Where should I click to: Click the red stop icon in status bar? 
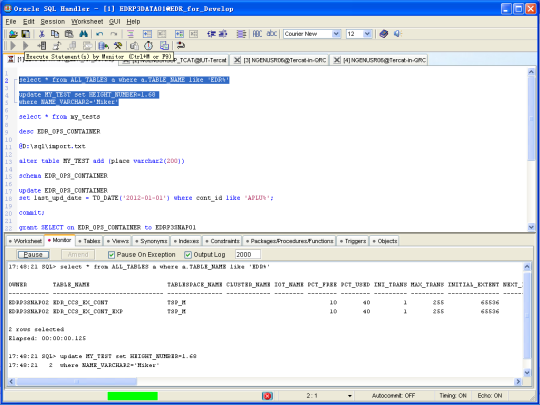(x=267, y=396)
